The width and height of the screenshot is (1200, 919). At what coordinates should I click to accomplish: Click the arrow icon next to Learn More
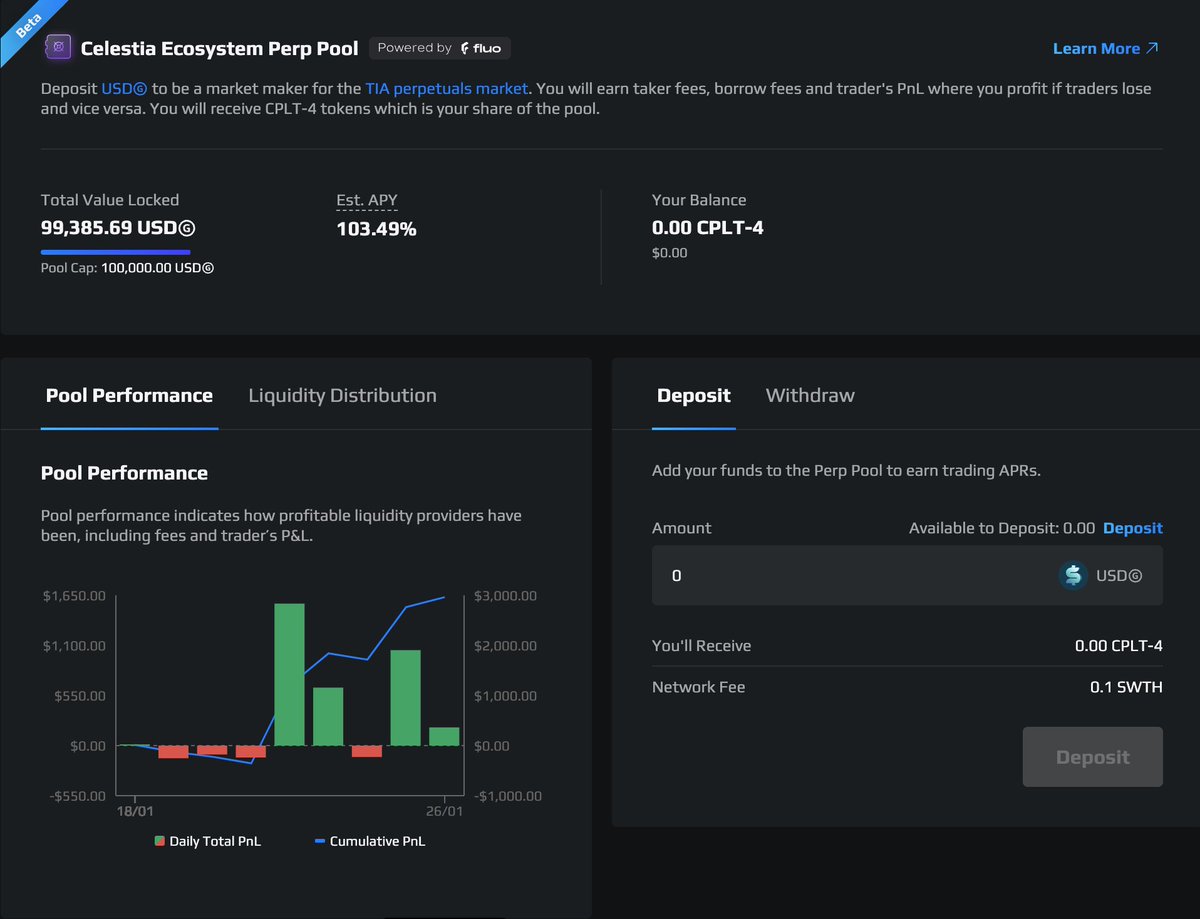[x=1152, y=48]
